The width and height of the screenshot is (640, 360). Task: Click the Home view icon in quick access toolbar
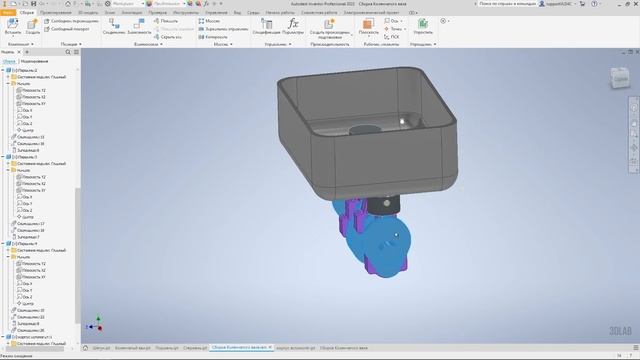pyautogui.click(x=68, y=4)
